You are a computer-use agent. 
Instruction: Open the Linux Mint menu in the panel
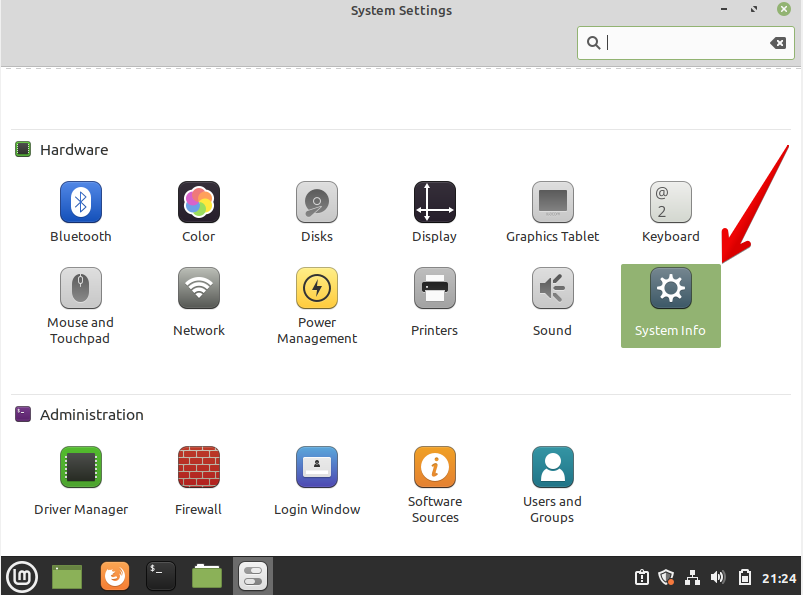coord(22,577)
